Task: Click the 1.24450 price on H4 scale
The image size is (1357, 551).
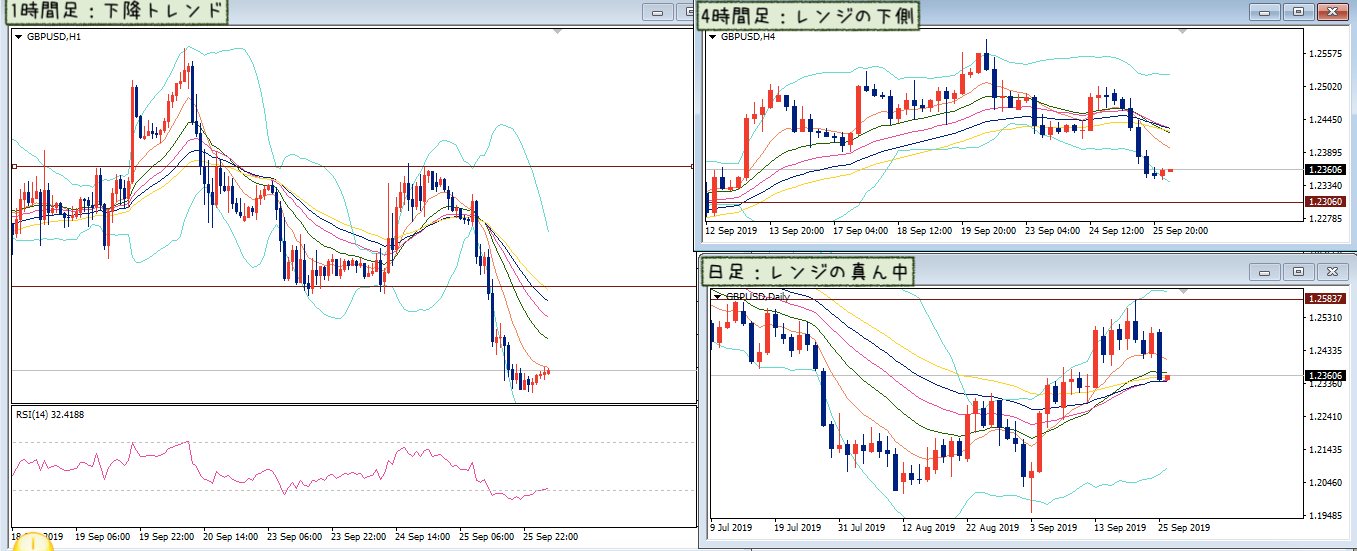Action: pyautogui.click(x=1323, y=120)
